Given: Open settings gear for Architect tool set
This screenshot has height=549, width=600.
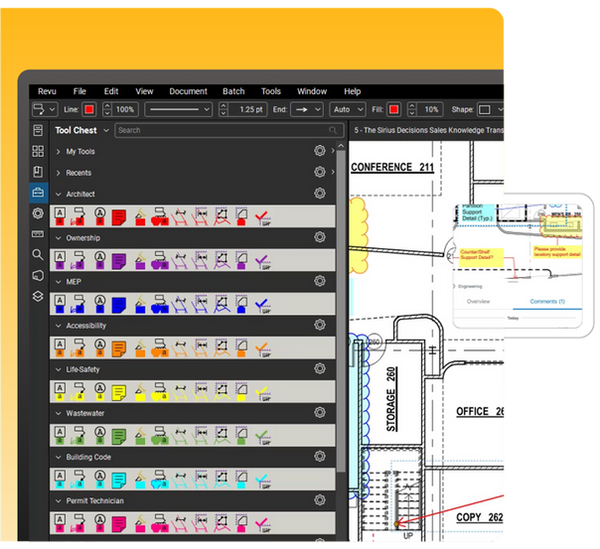Looking at the screenshot, I should (320, 193).
